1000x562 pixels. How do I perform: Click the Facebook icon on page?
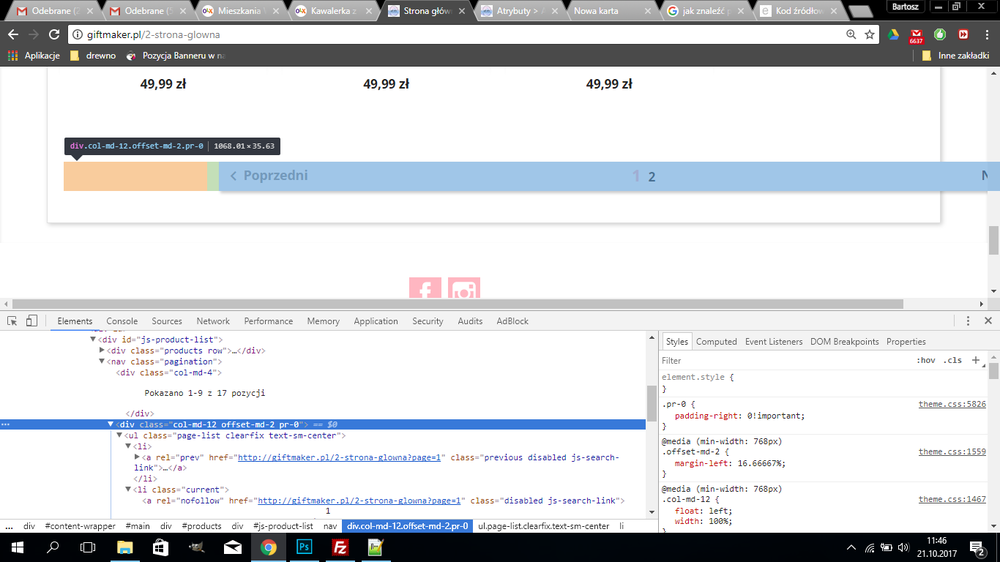click(x=425, y=288)
